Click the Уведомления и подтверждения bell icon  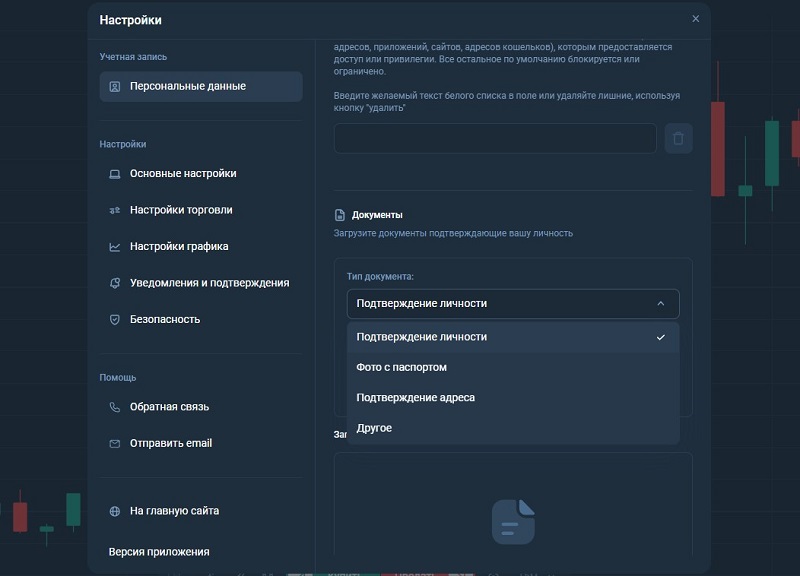coord(115,283)
